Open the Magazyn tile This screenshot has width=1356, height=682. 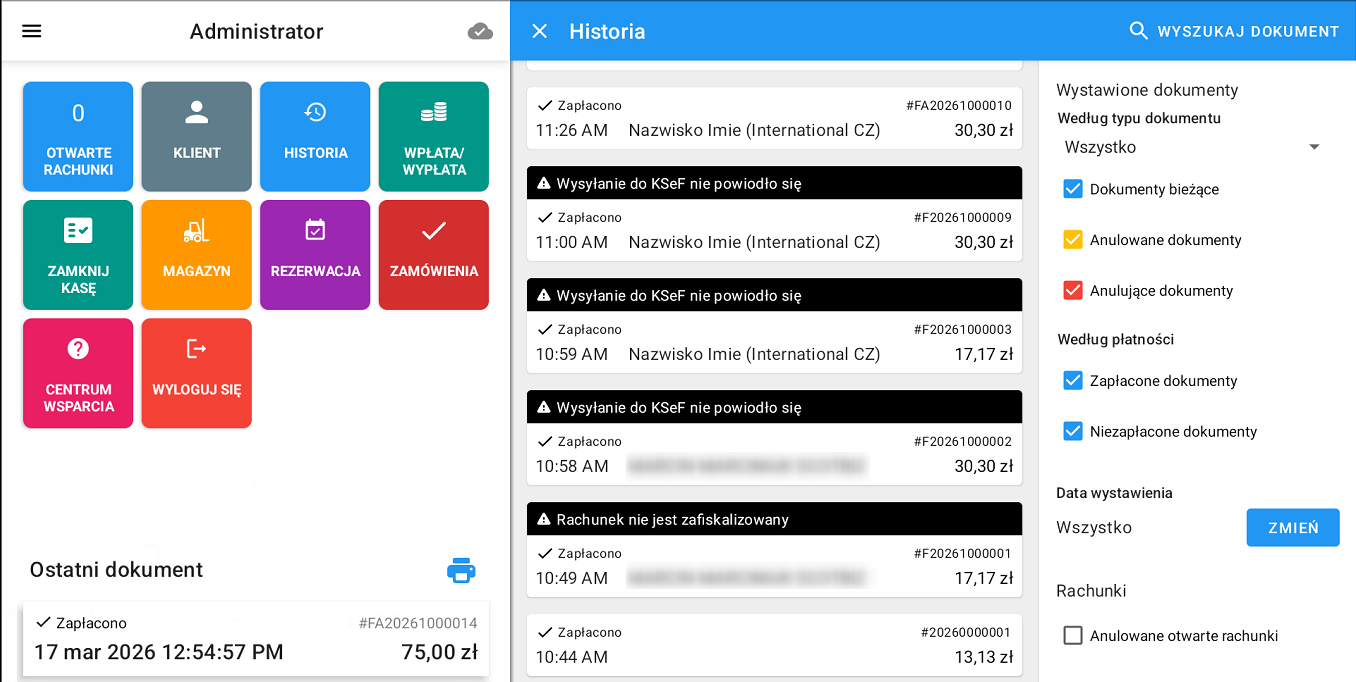tap(196, 255)
